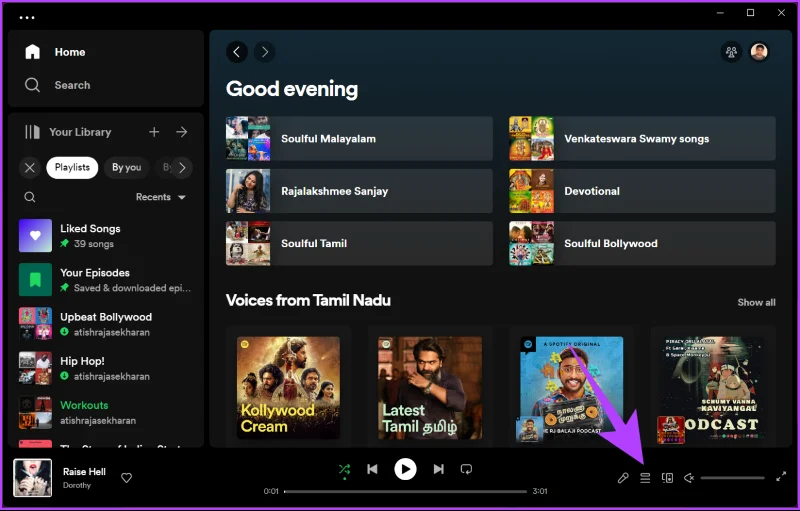Collapse Your Library panel icon
Viewport: 800px width, 511px height.
(x=32, y=132)
